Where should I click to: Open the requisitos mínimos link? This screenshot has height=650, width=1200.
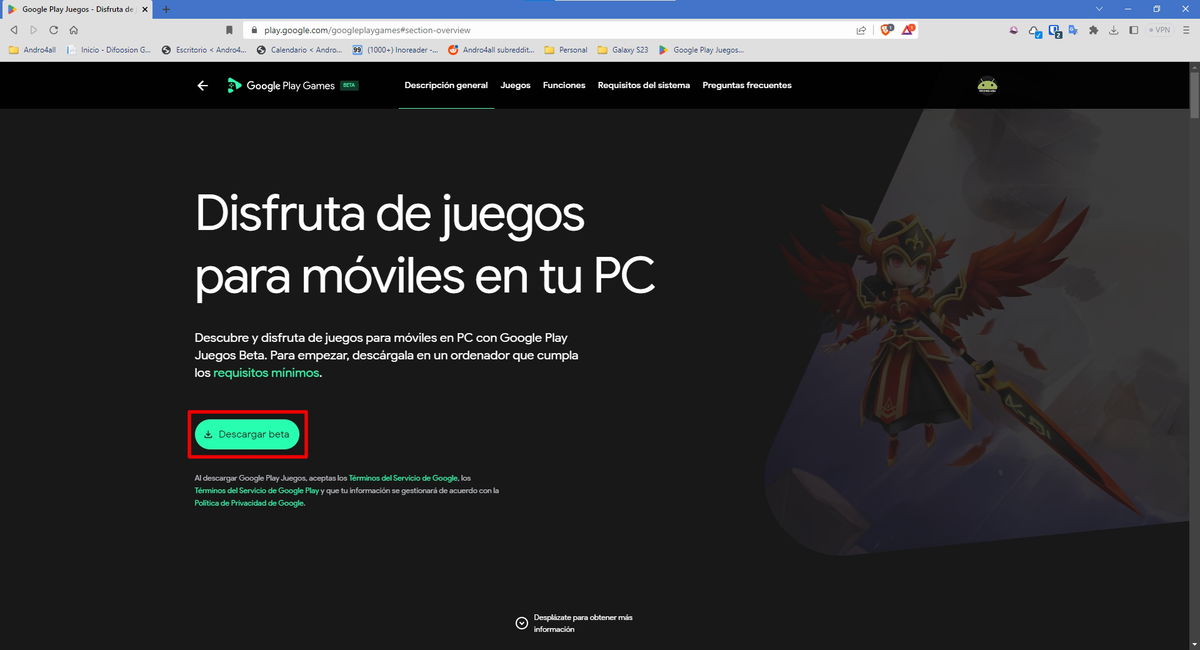point(264,372)
